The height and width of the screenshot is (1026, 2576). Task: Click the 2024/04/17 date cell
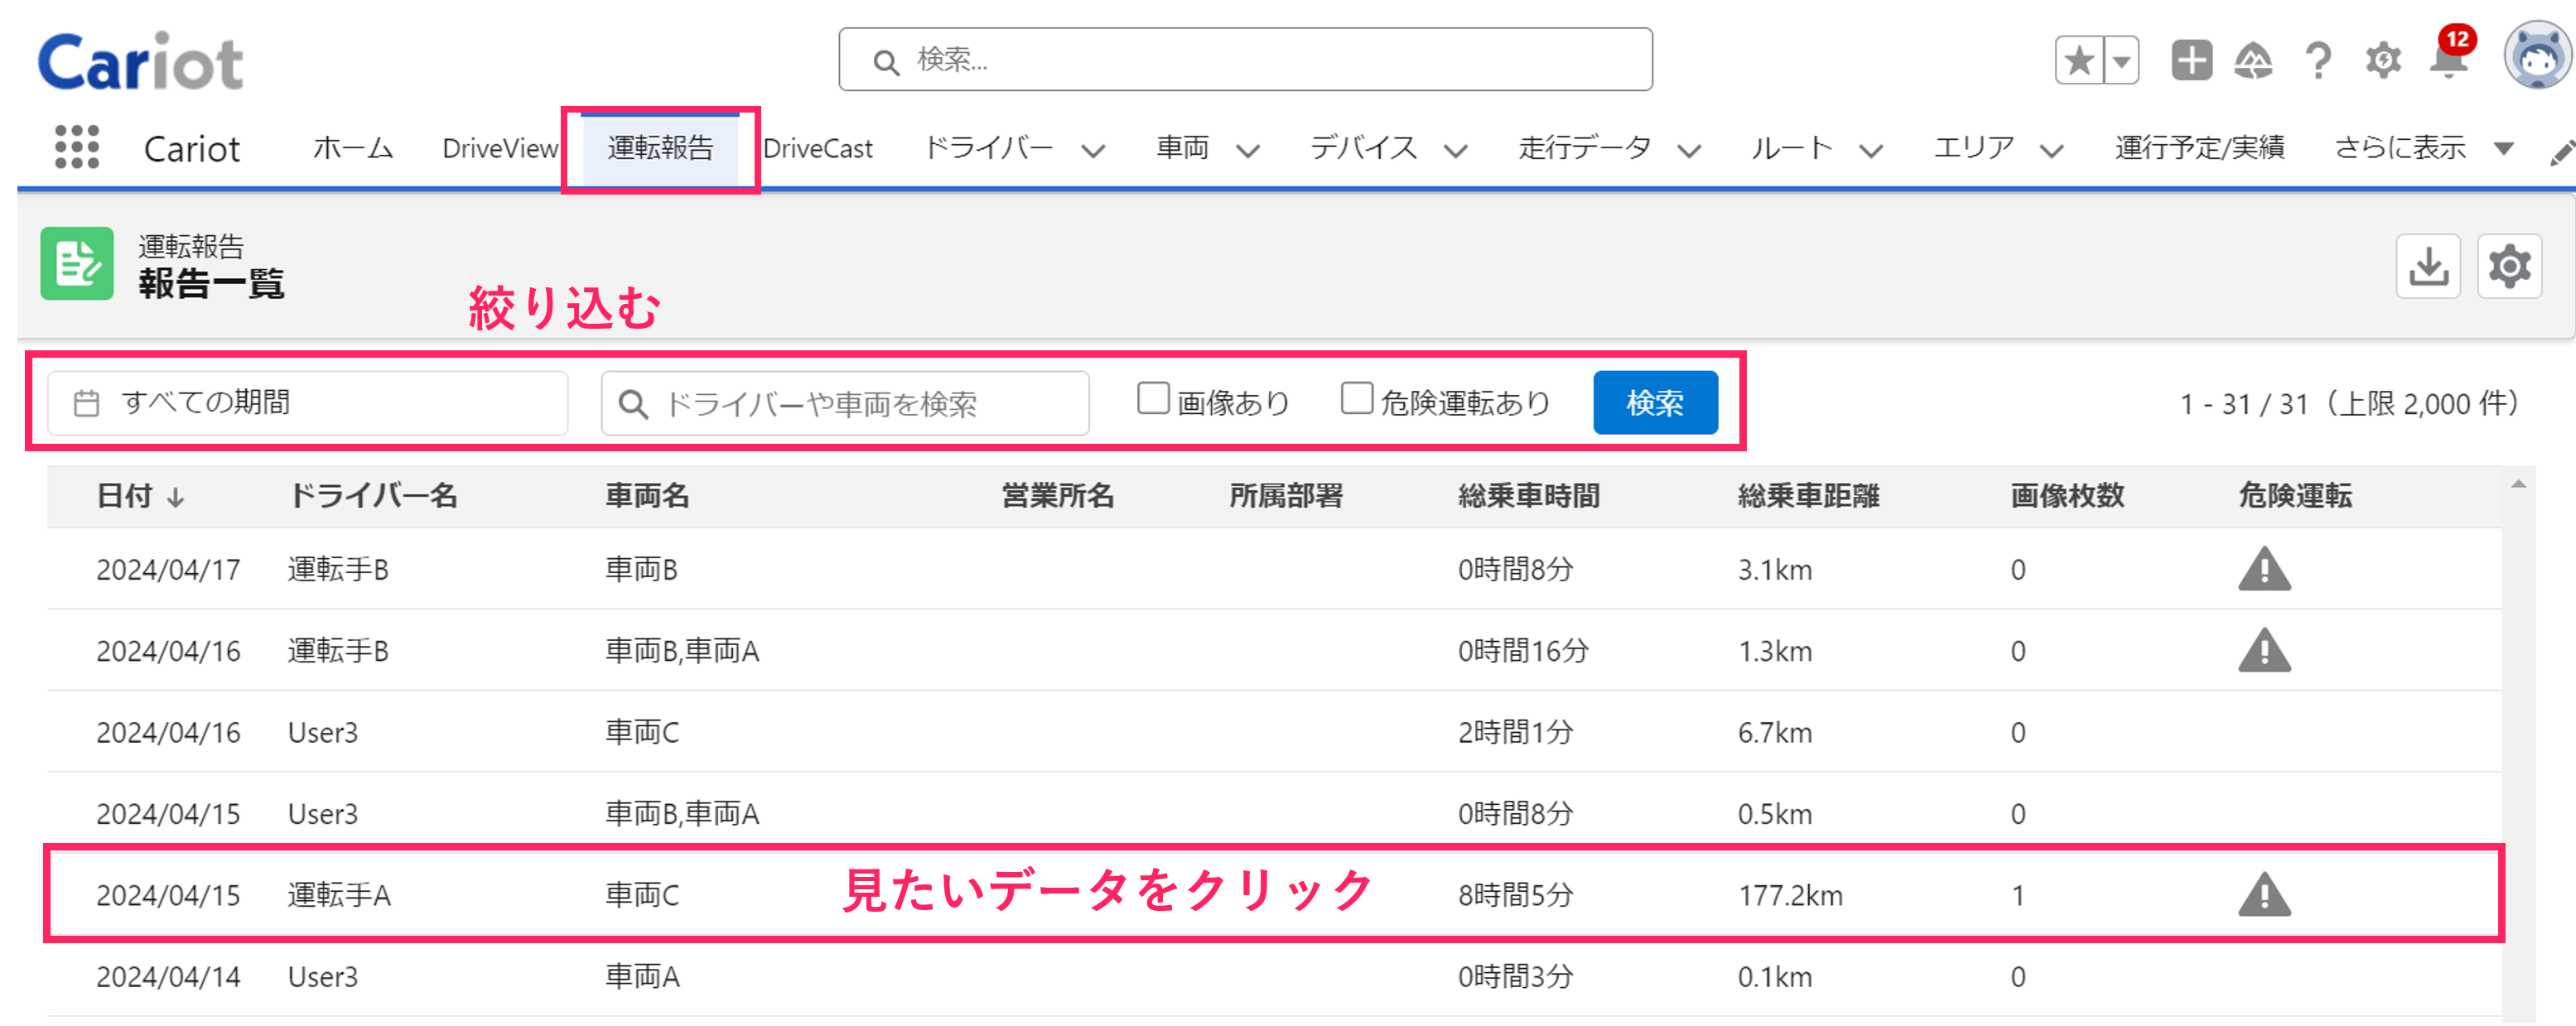168,570
